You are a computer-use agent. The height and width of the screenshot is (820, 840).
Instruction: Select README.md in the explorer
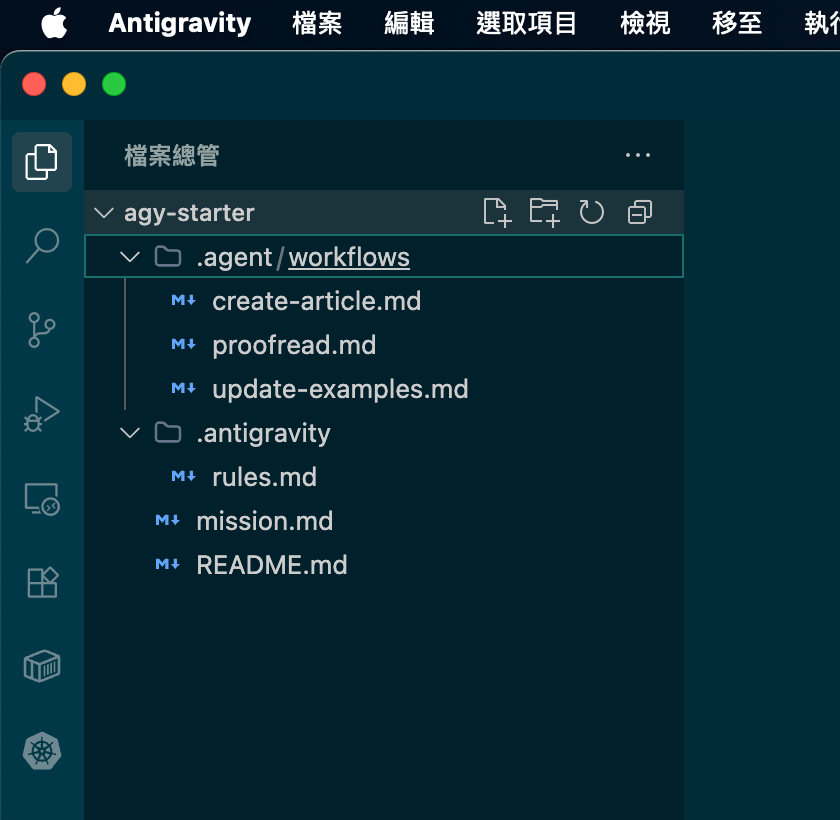click(271, 565)
